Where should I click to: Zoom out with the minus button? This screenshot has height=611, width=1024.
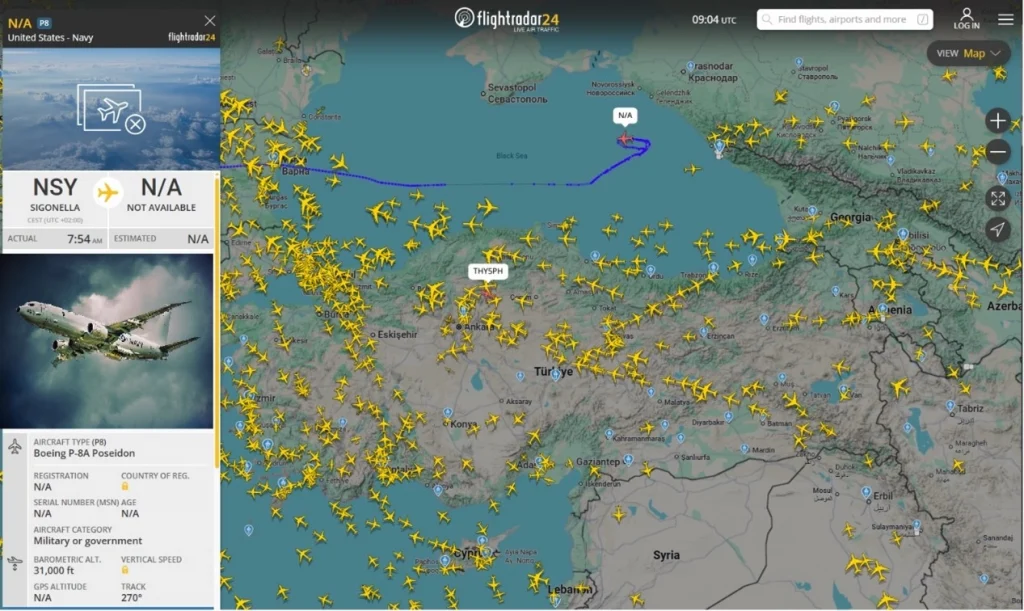(x=997, y=152)
